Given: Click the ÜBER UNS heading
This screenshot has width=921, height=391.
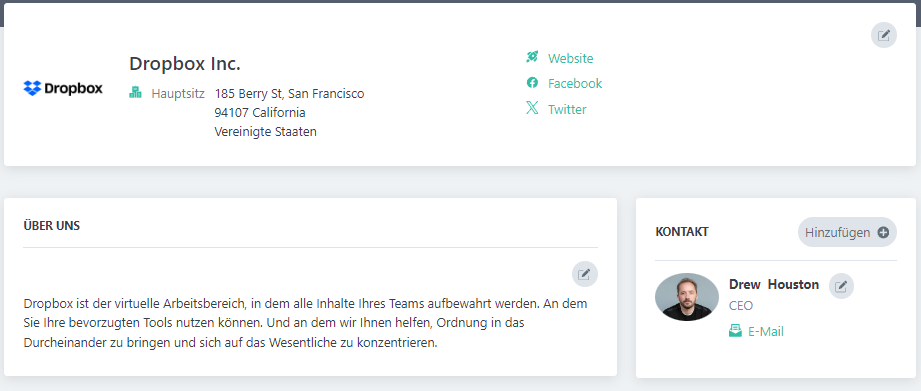Looking at the screenshot, I should tap(52, 225).
